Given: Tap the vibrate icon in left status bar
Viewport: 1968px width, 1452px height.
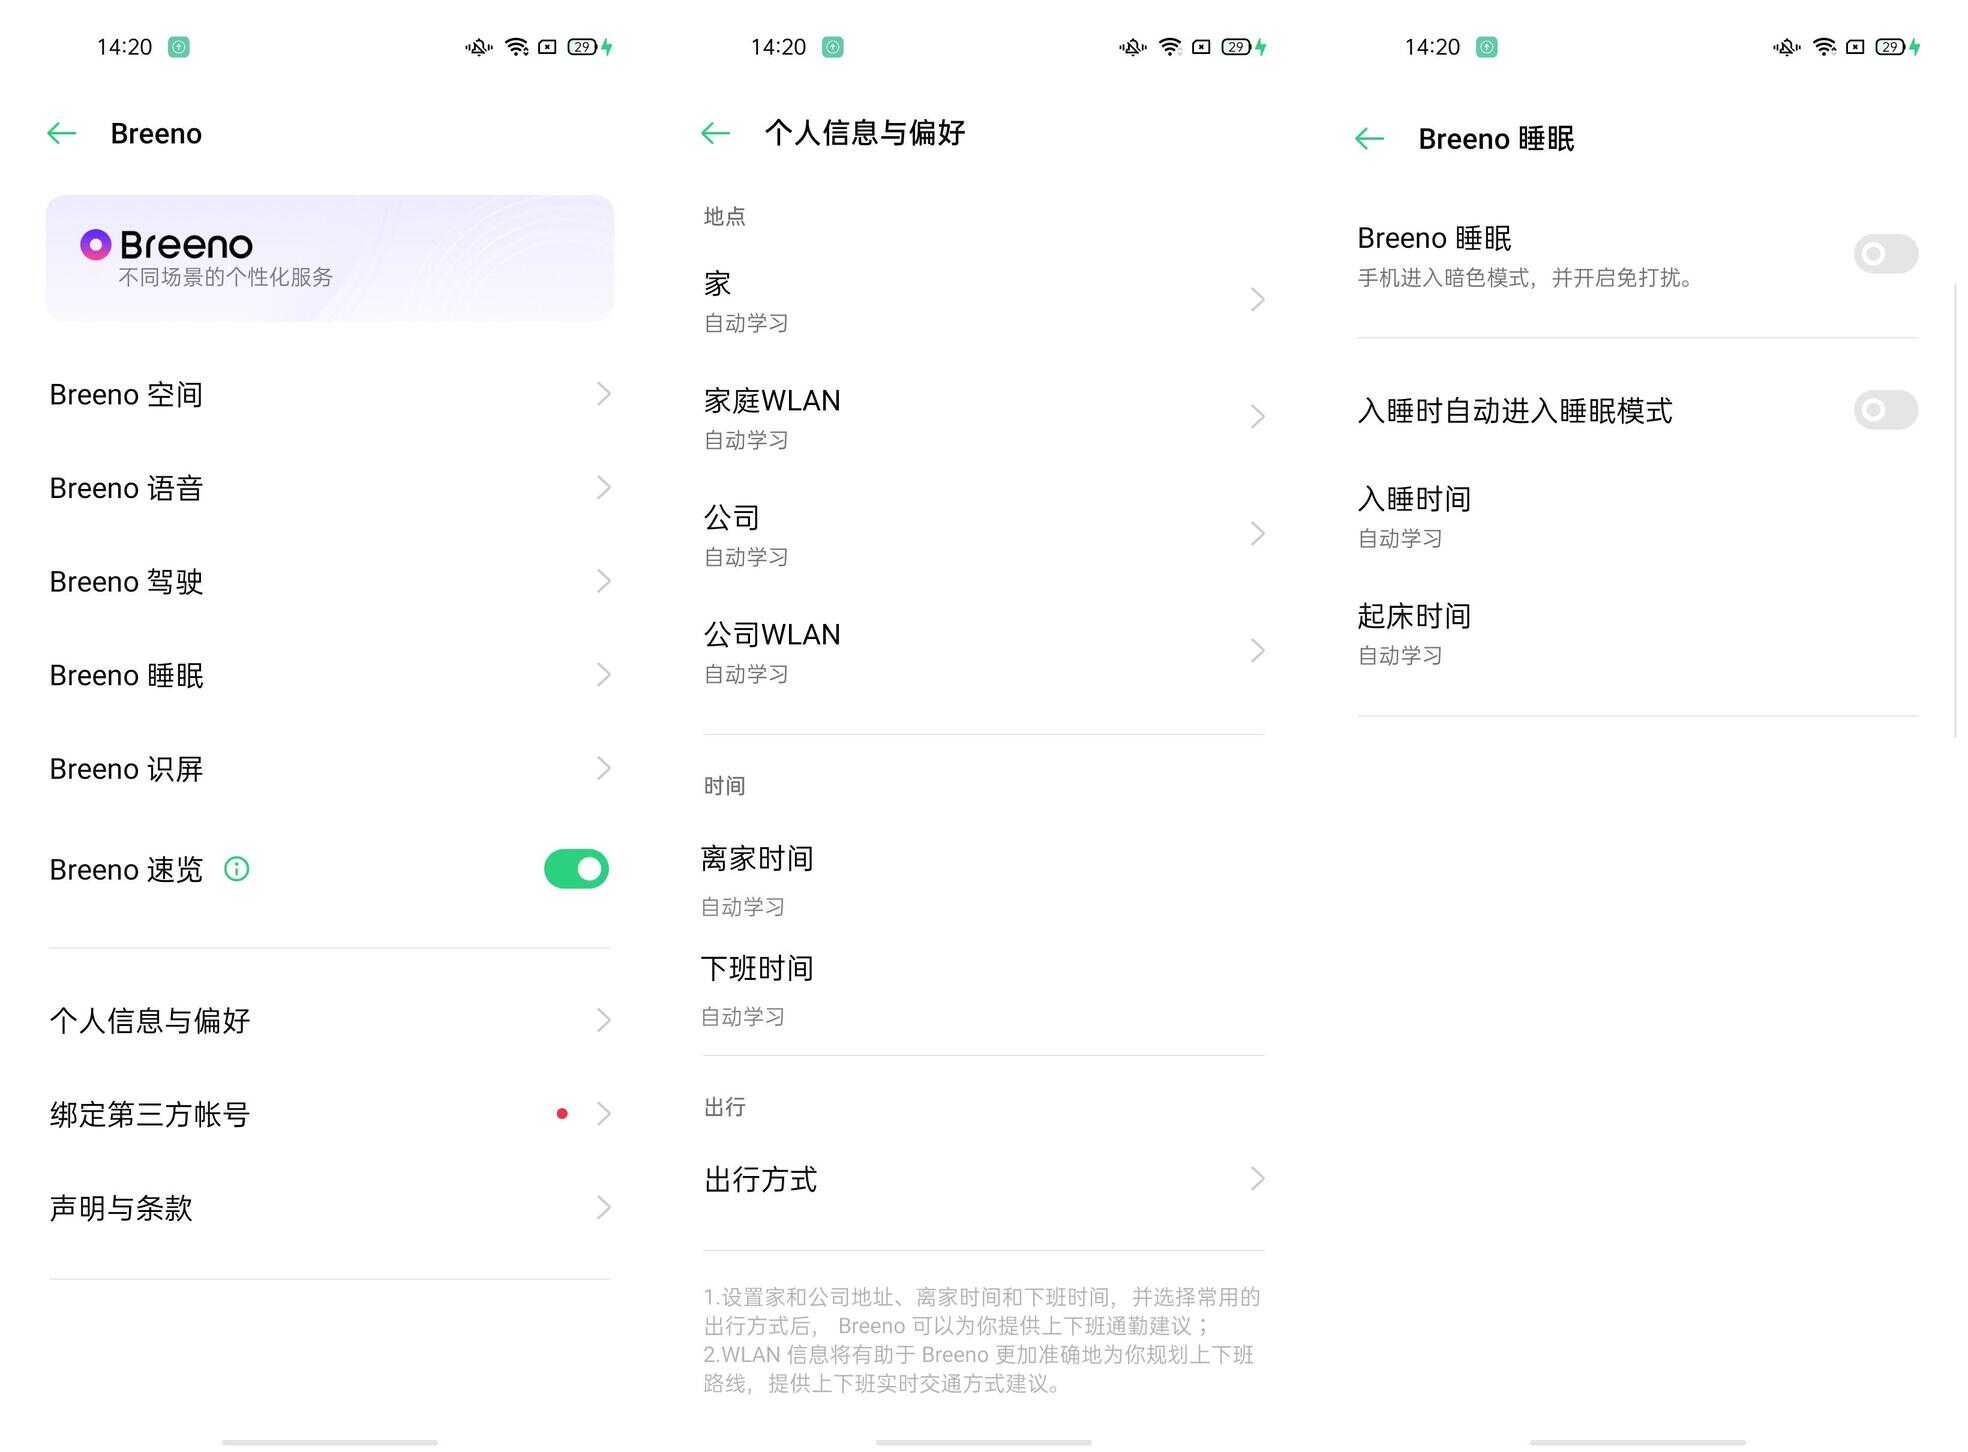Looking at the screenshot, I should click(x=479, y=47).
